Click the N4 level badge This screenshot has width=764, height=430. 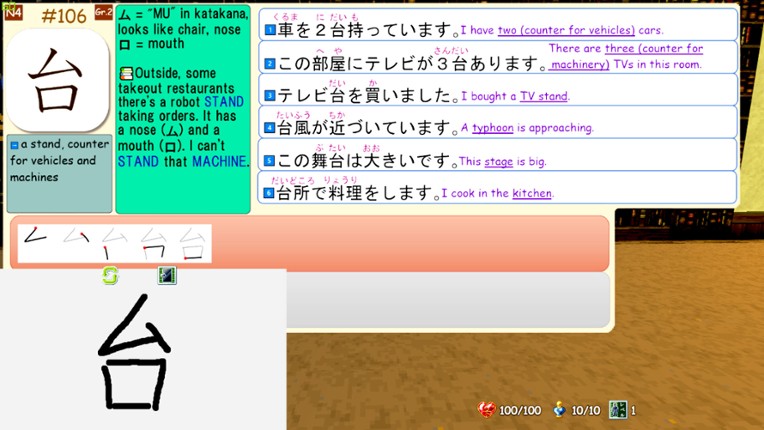[13, 12]
